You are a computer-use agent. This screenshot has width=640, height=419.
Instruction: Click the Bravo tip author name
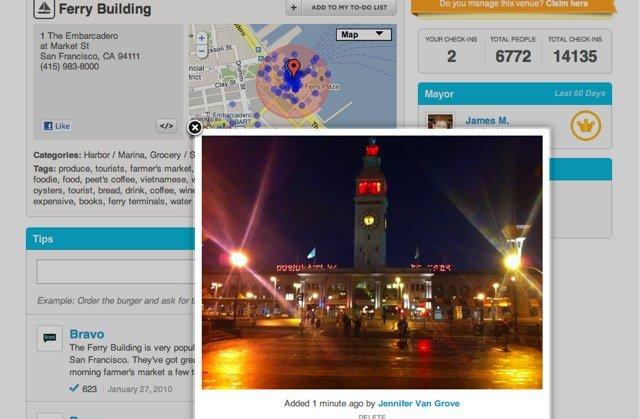click(x=87, y=334)
